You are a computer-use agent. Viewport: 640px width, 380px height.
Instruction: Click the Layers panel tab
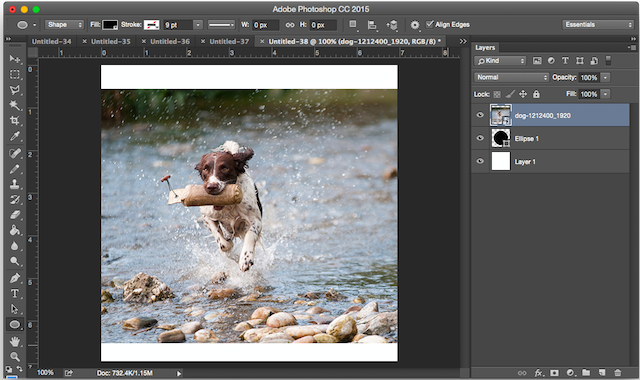pos(485,48)
